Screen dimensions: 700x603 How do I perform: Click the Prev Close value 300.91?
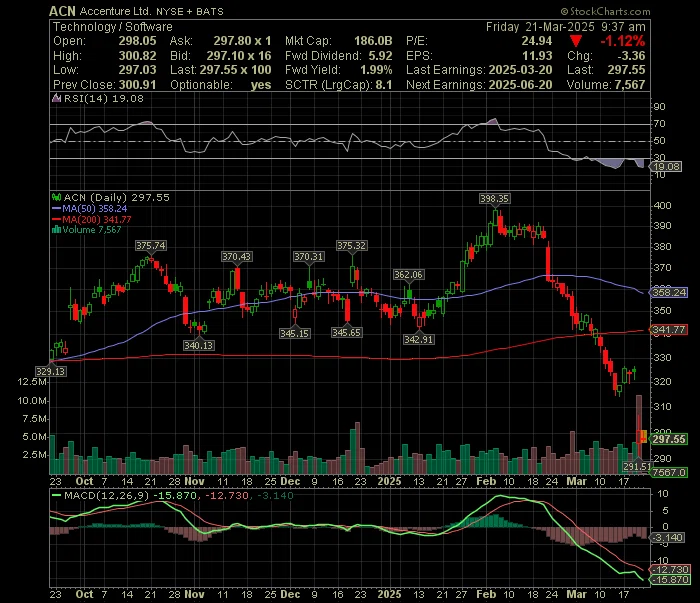coord(138,85)
